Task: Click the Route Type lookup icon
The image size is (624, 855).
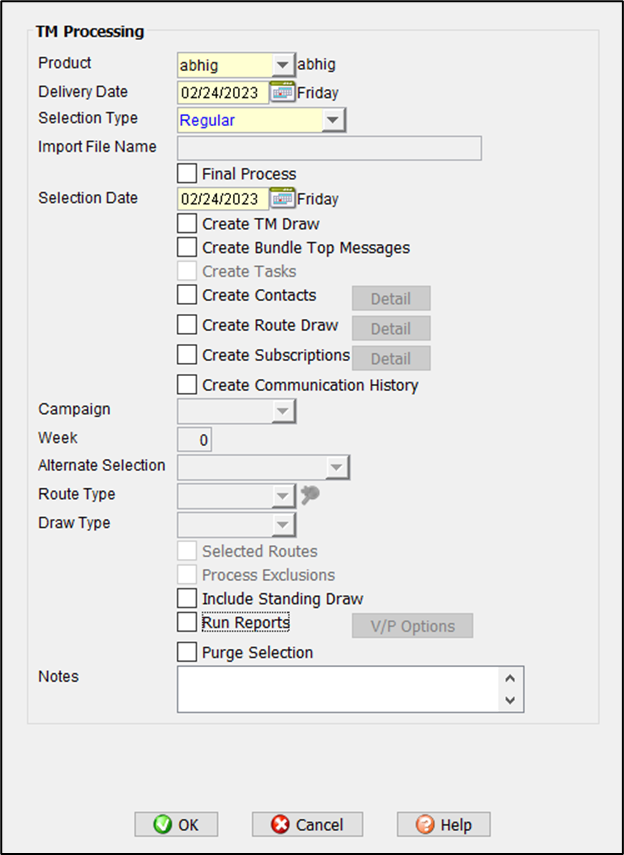Action: 310,494
